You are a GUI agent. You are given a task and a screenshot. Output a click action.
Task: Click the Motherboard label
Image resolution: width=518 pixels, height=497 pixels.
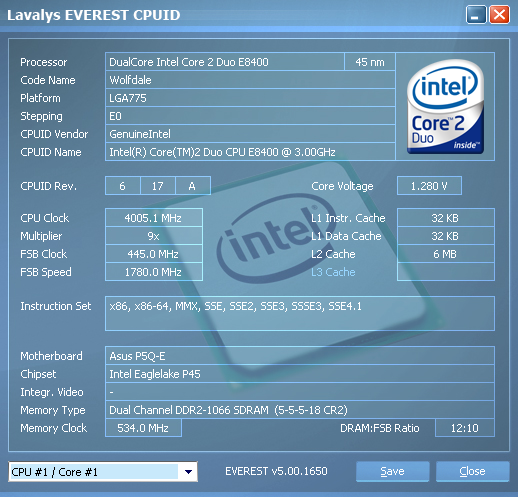[x=51, y=356]
